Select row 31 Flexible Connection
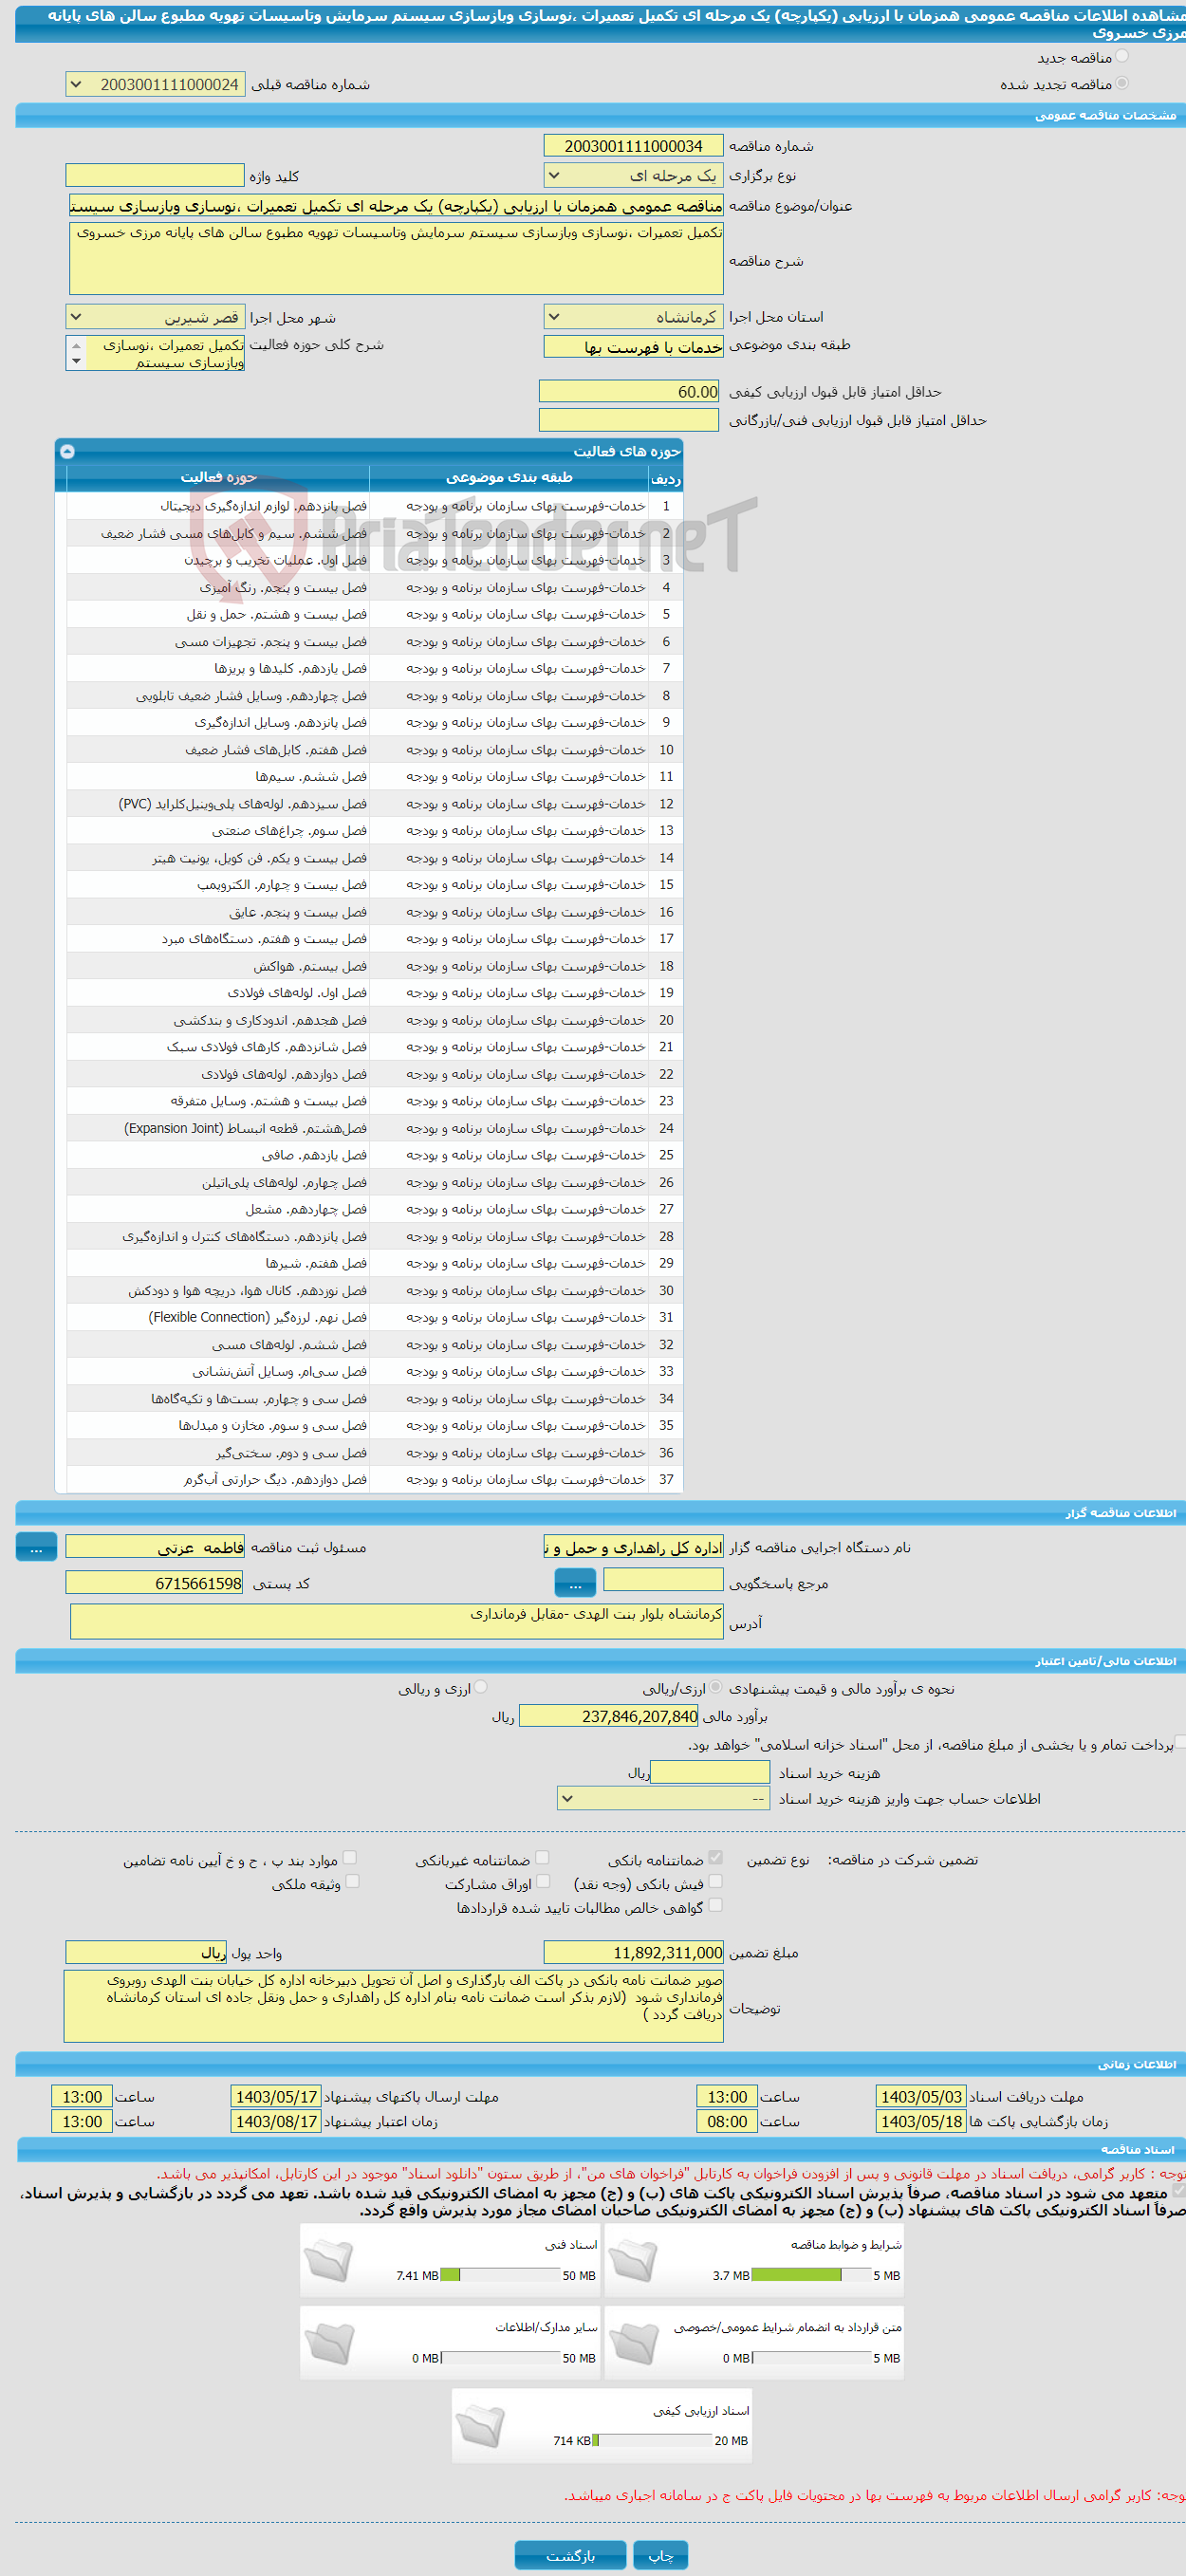The width and height of the screenshot is (1186, 2576). 374,1317
